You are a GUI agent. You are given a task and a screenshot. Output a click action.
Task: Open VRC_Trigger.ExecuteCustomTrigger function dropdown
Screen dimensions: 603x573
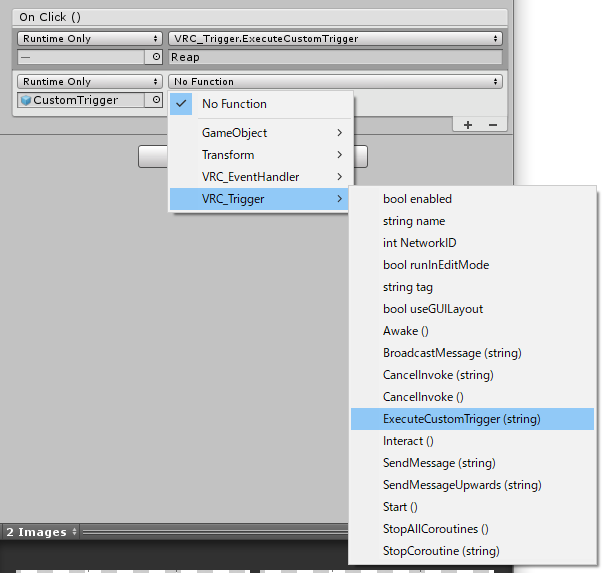pos(335,38)
